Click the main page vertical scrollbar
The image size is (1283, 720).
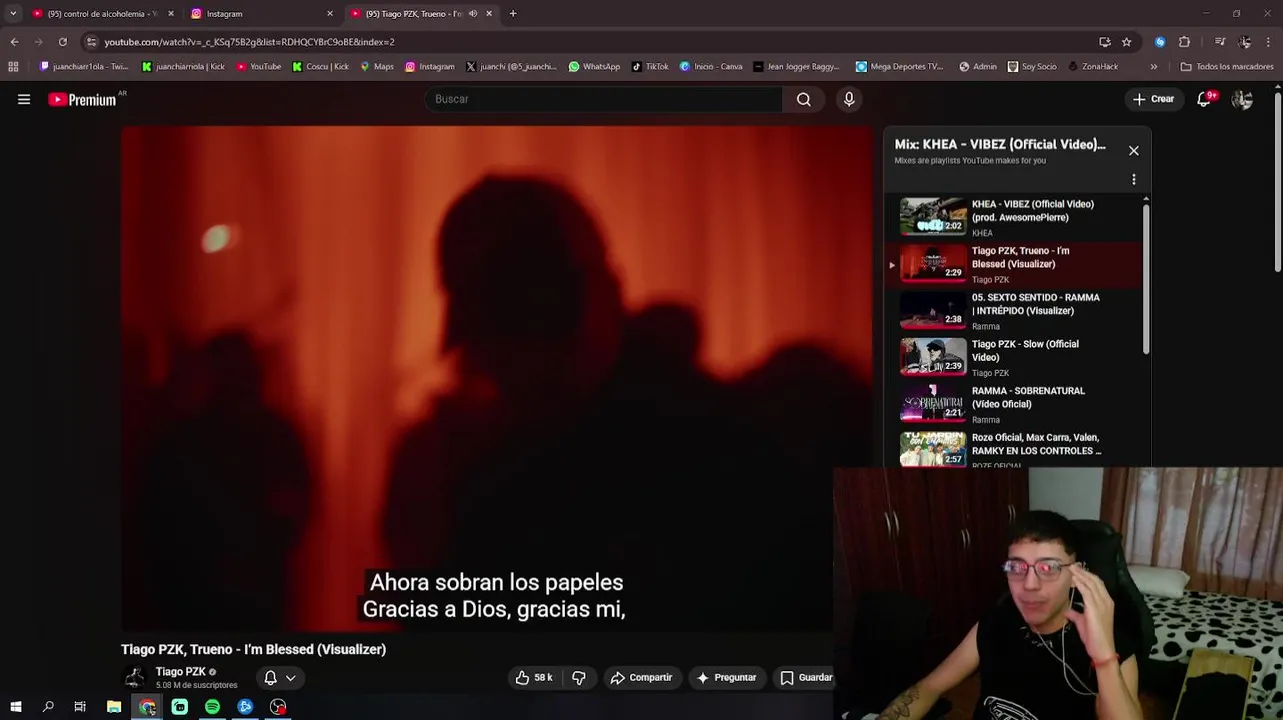click(x=1278, y=180)
